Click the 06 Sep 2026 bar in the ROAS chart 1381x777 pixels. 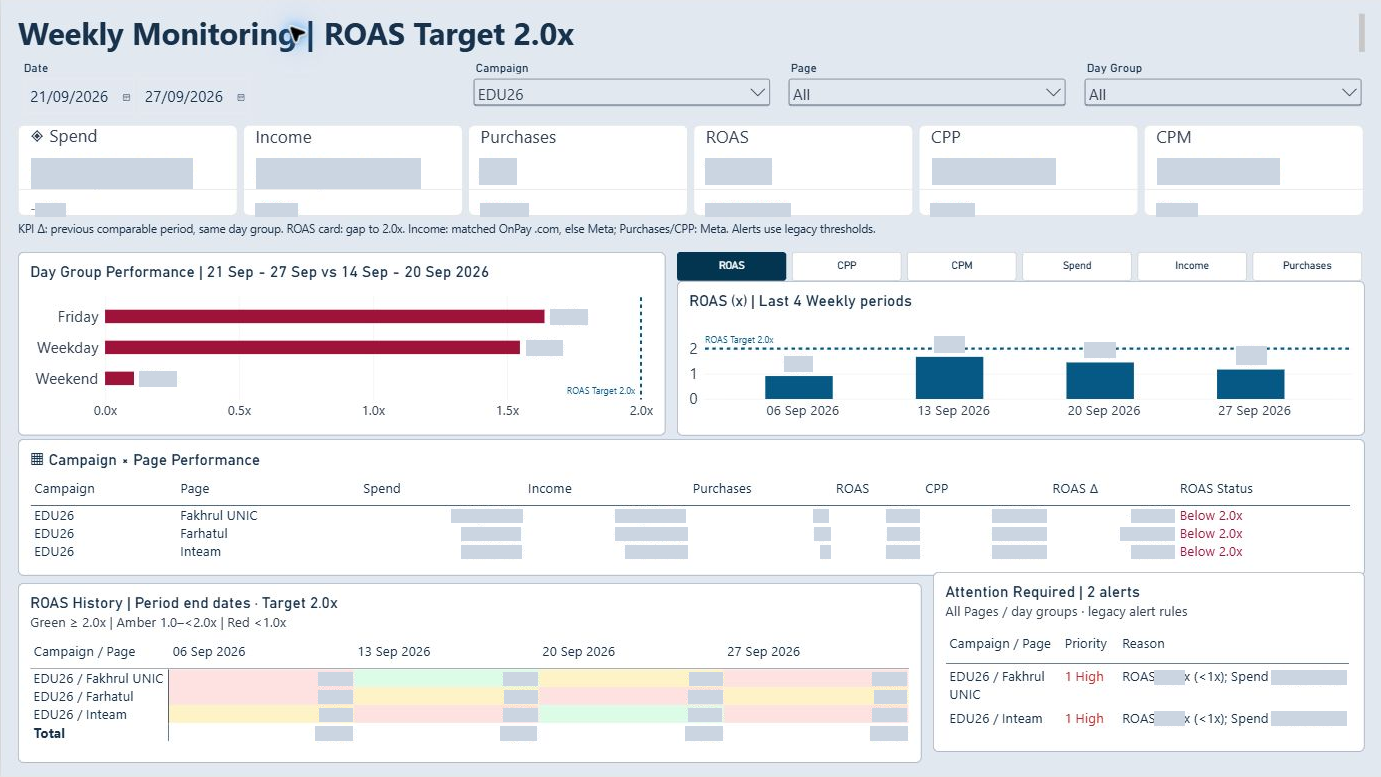click(x=799, y=388)
